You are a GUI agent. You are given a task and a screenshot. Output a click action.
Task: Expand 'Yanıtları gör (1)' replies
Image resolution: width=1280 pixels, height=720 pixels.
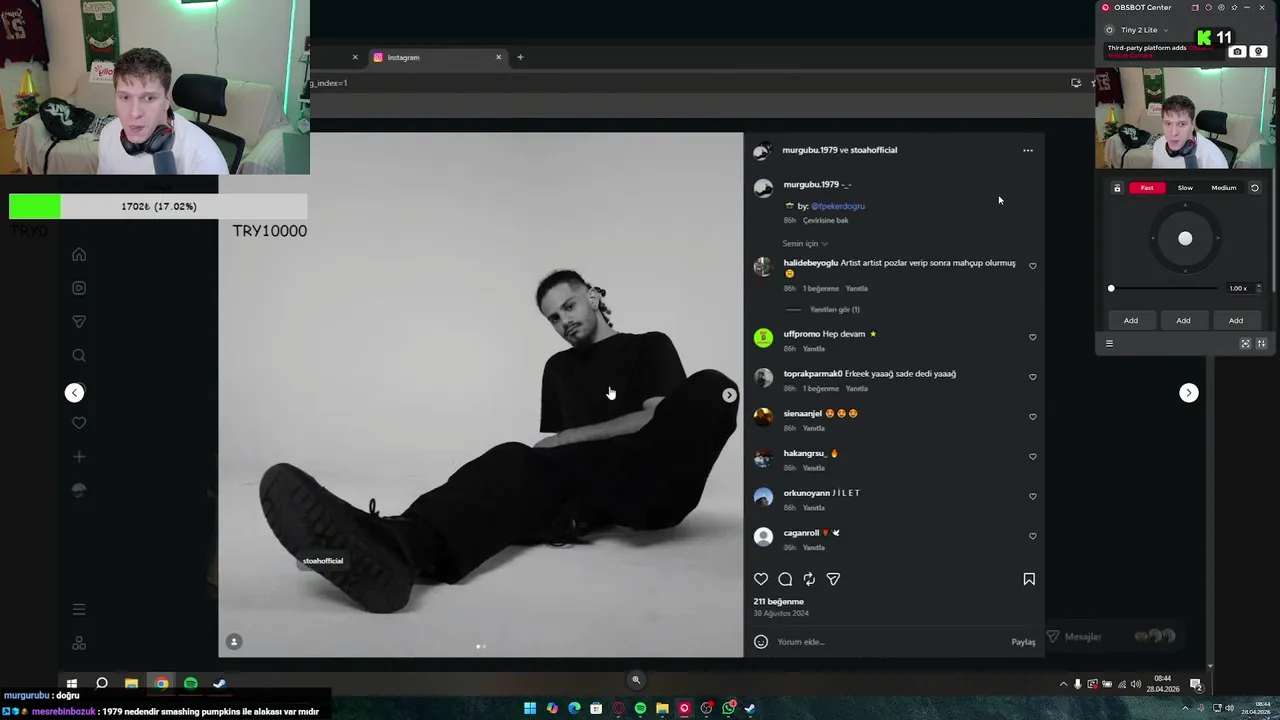[835, 310]
